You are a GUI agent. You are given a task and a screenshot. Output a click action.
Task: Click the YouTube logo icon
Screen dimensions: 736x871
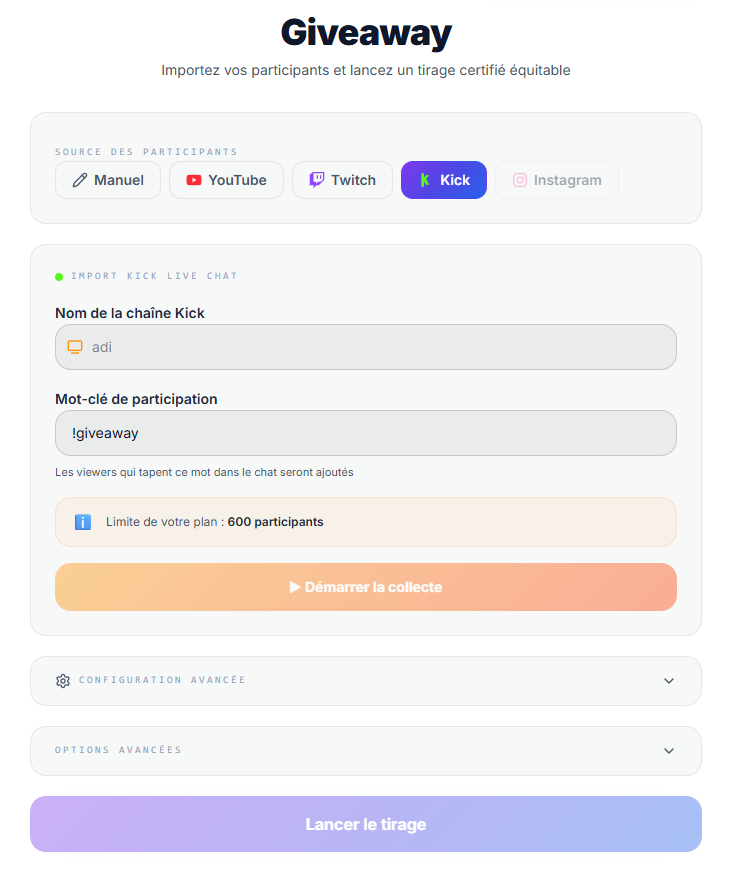(194, 180)
